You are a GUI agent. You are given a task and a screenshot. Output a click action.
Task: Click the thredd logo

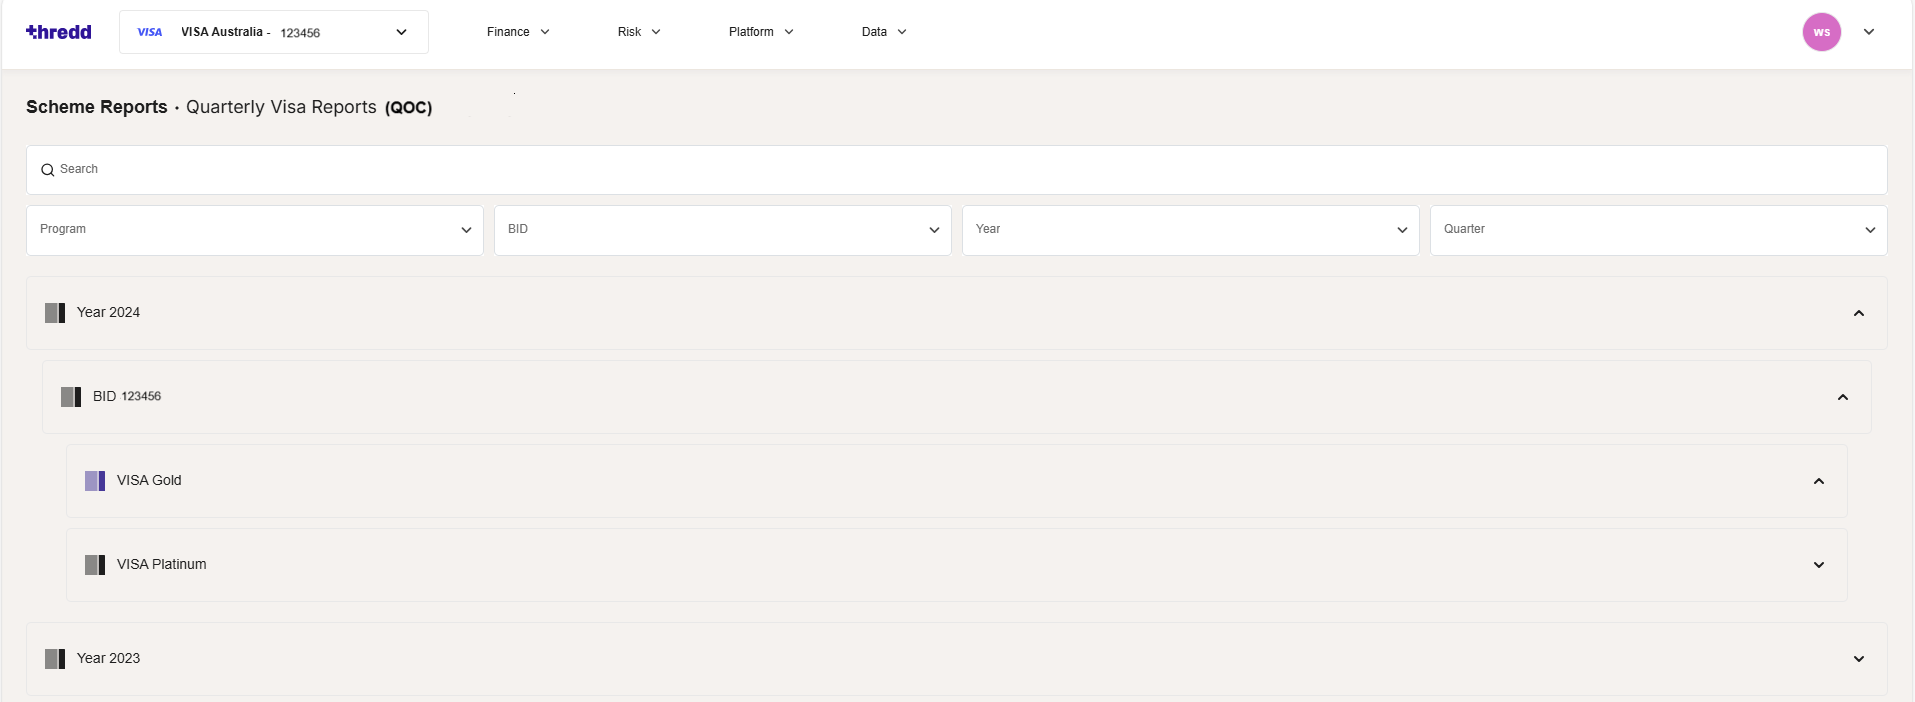point(59,32)
